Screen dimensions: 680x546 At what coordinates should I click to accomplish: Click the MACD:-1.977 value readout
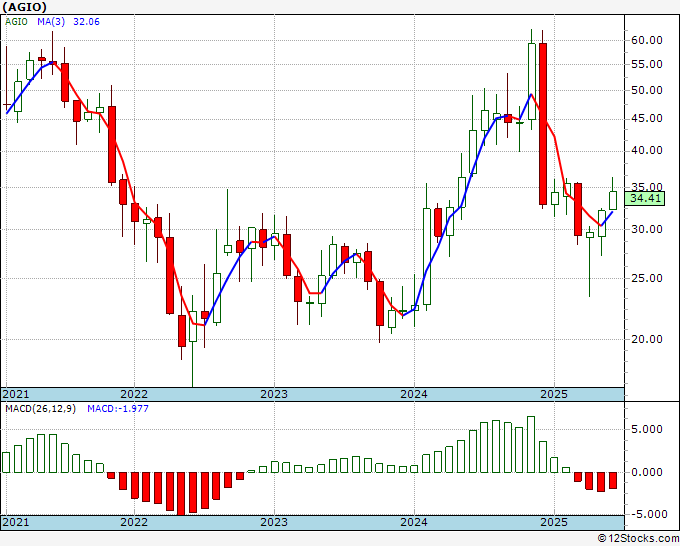[118, 409]
